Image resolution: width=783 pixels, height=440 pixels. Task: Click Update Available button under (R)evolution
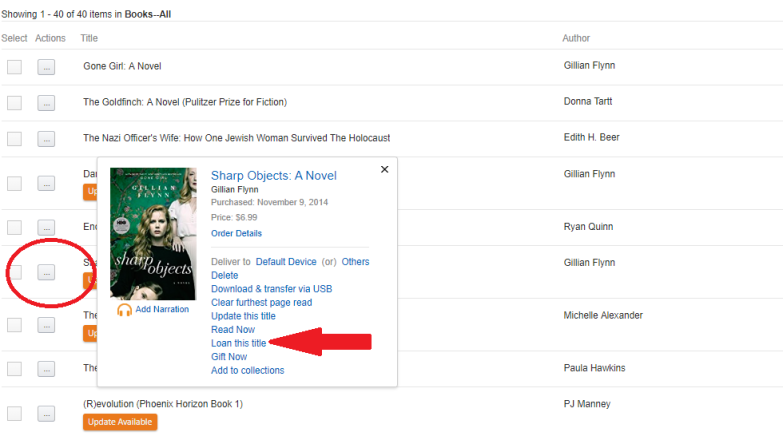point(120,422)
